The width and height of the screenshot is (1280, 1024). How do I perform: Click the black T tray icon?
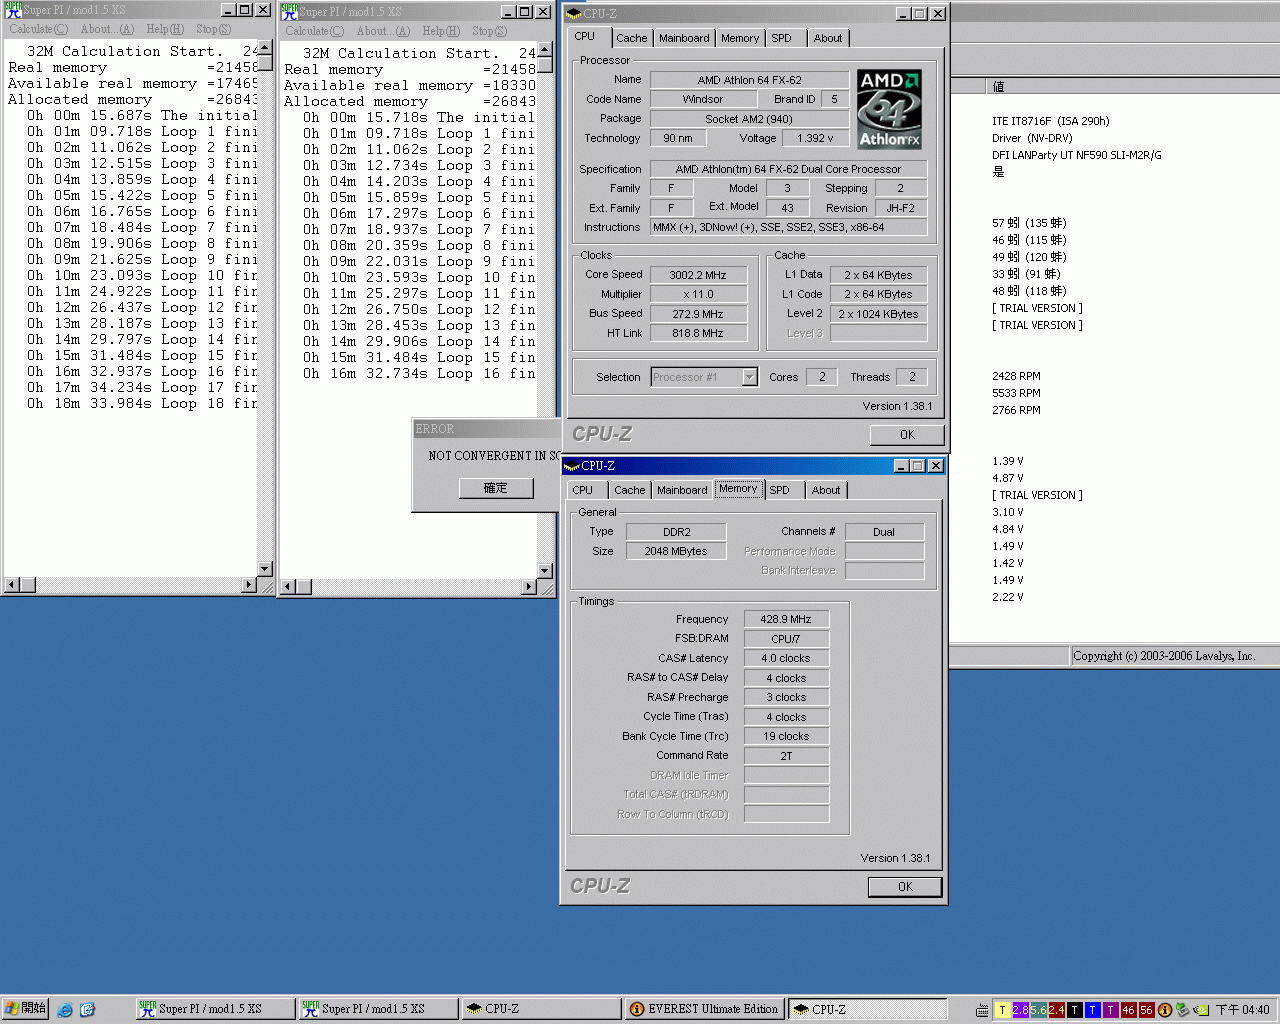coord(1074,1010)
